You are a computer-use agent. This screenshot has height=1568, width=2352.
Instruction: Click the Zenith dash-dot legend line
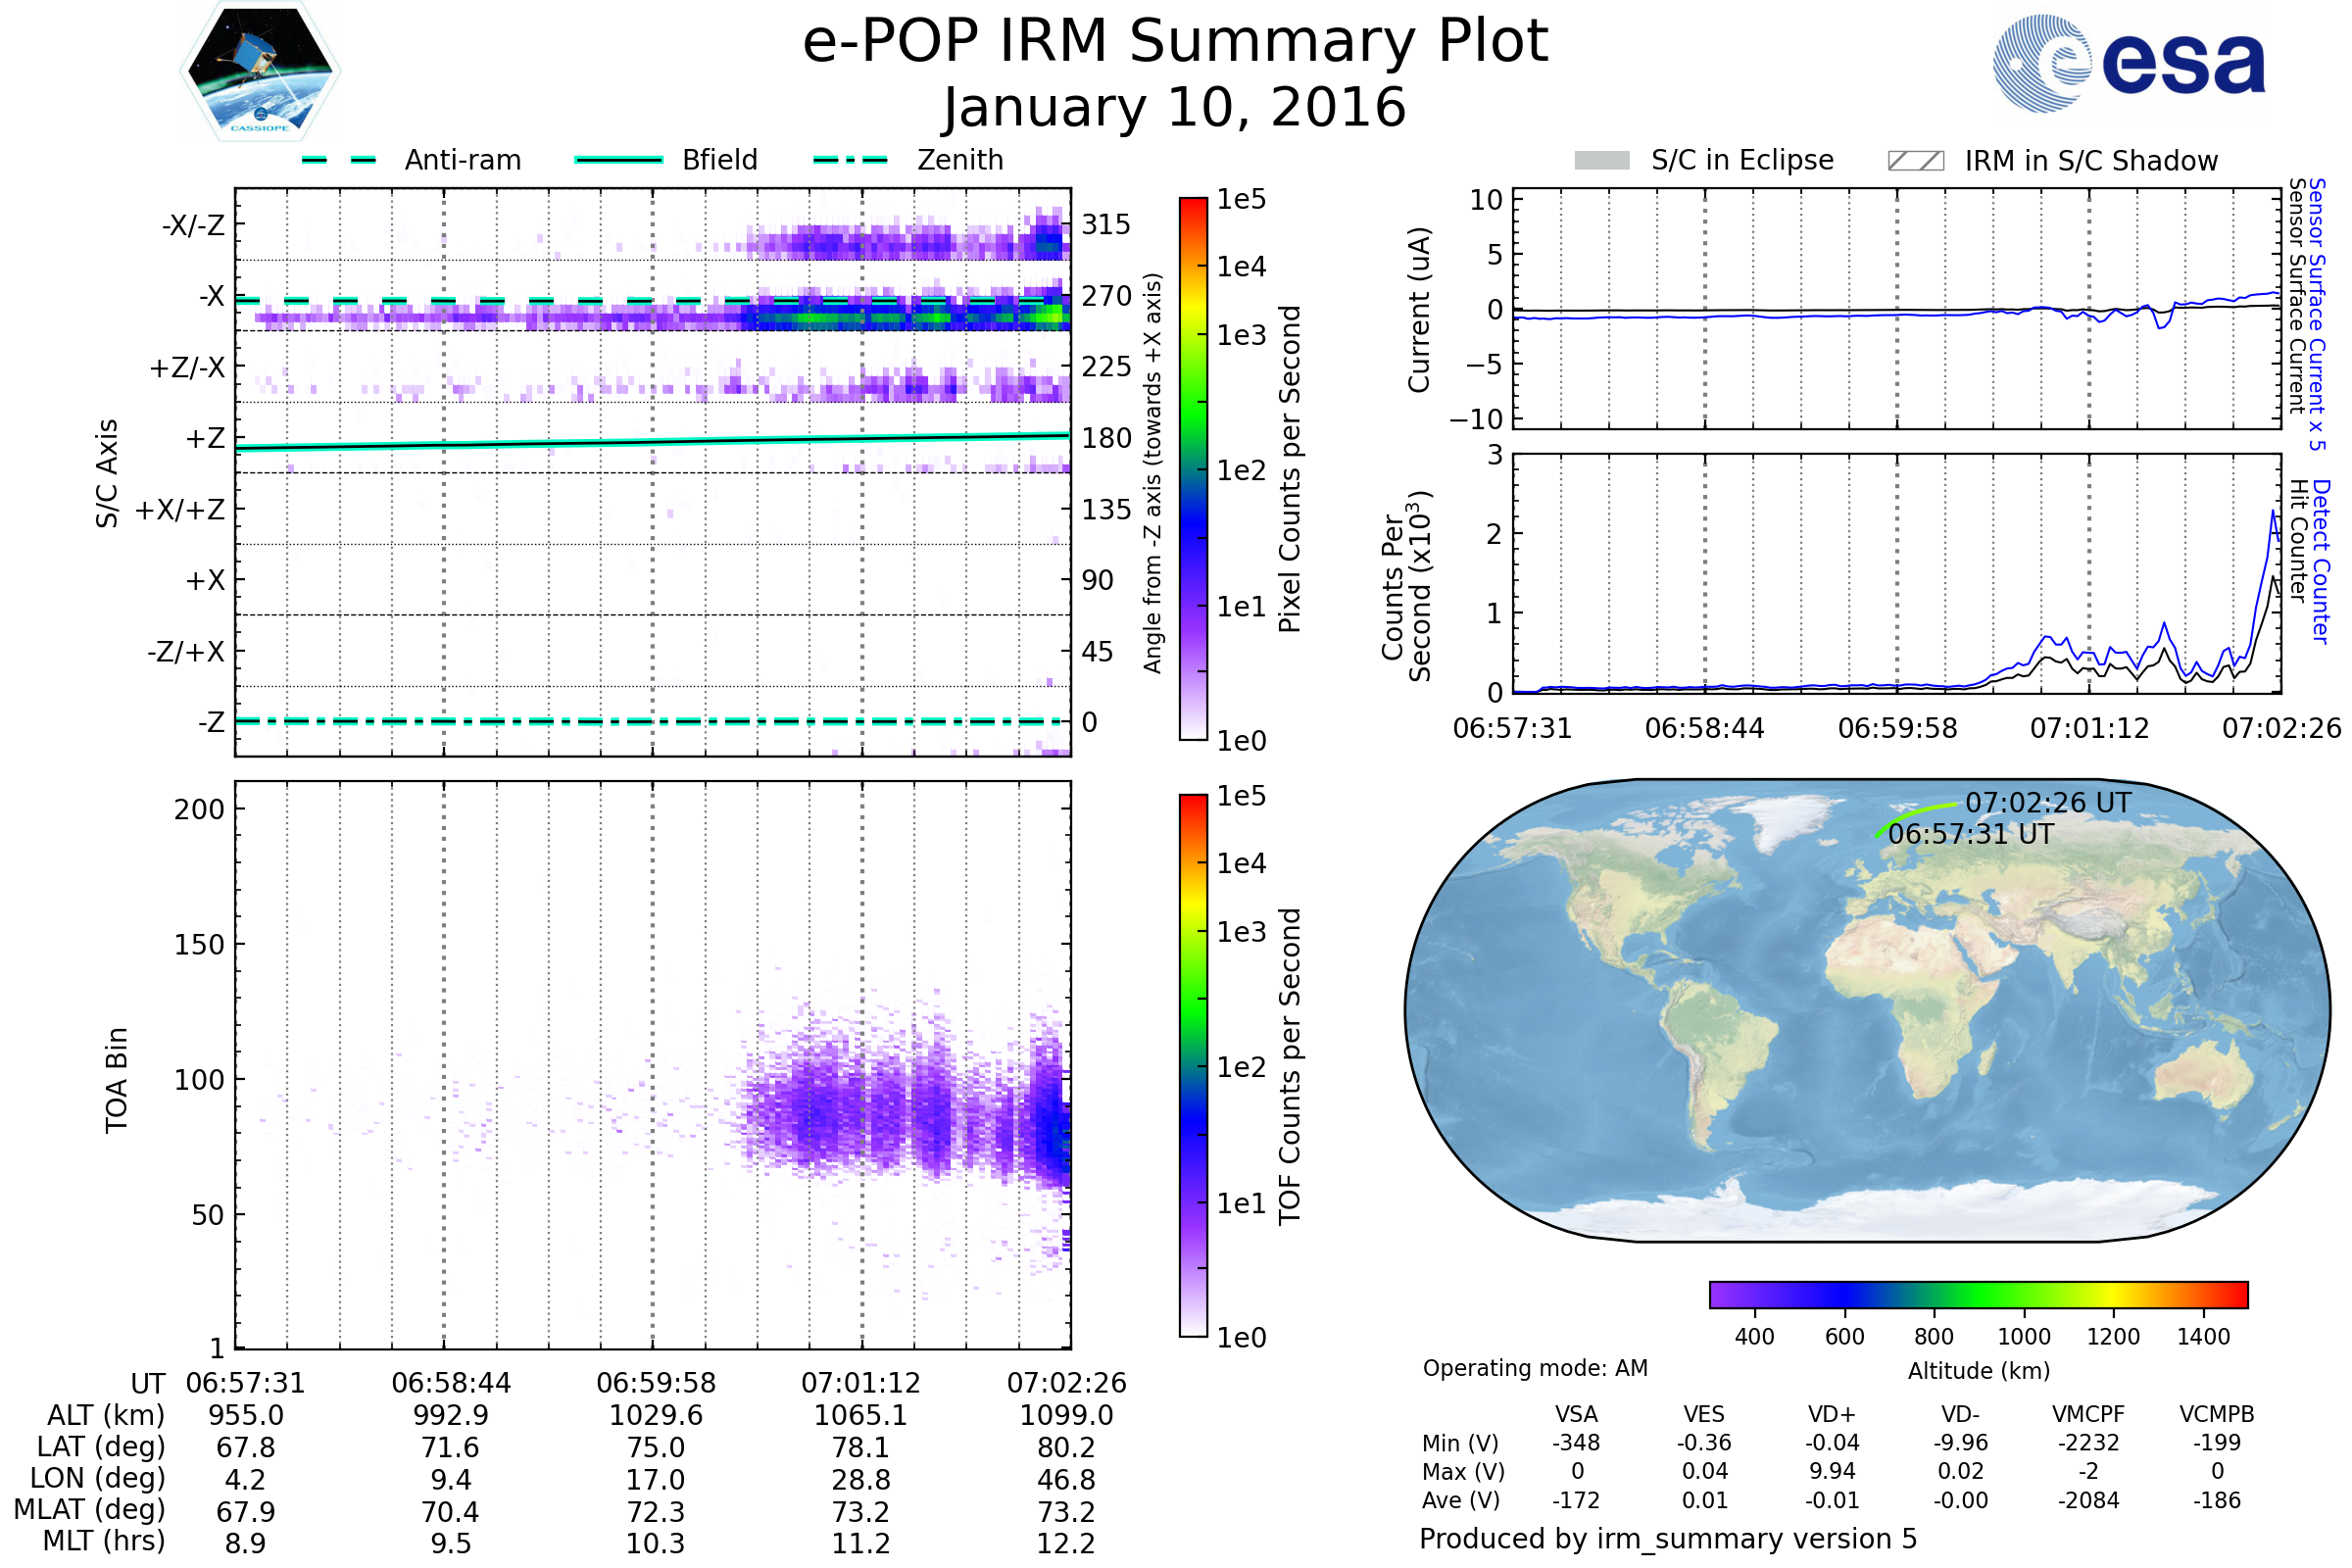click(x=851, y=160)
